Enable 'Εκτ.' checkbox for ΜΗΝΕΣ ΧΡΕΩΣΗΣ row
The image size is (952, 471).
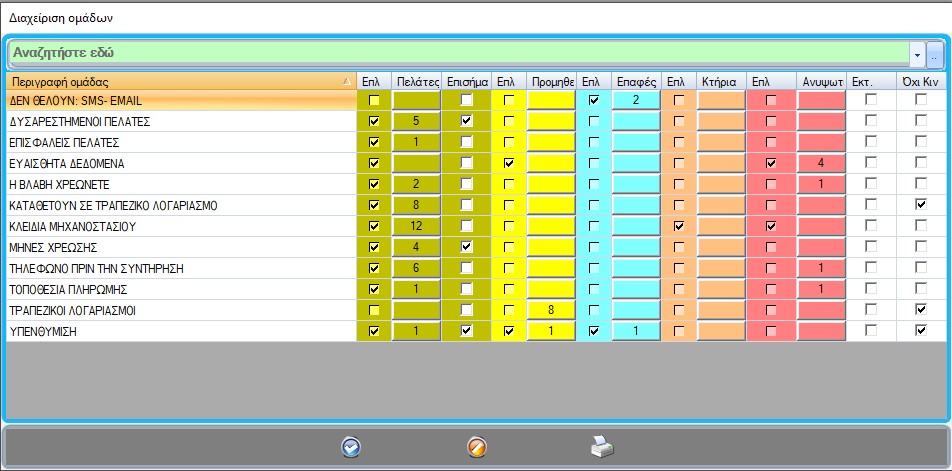(x=871, y=247)
